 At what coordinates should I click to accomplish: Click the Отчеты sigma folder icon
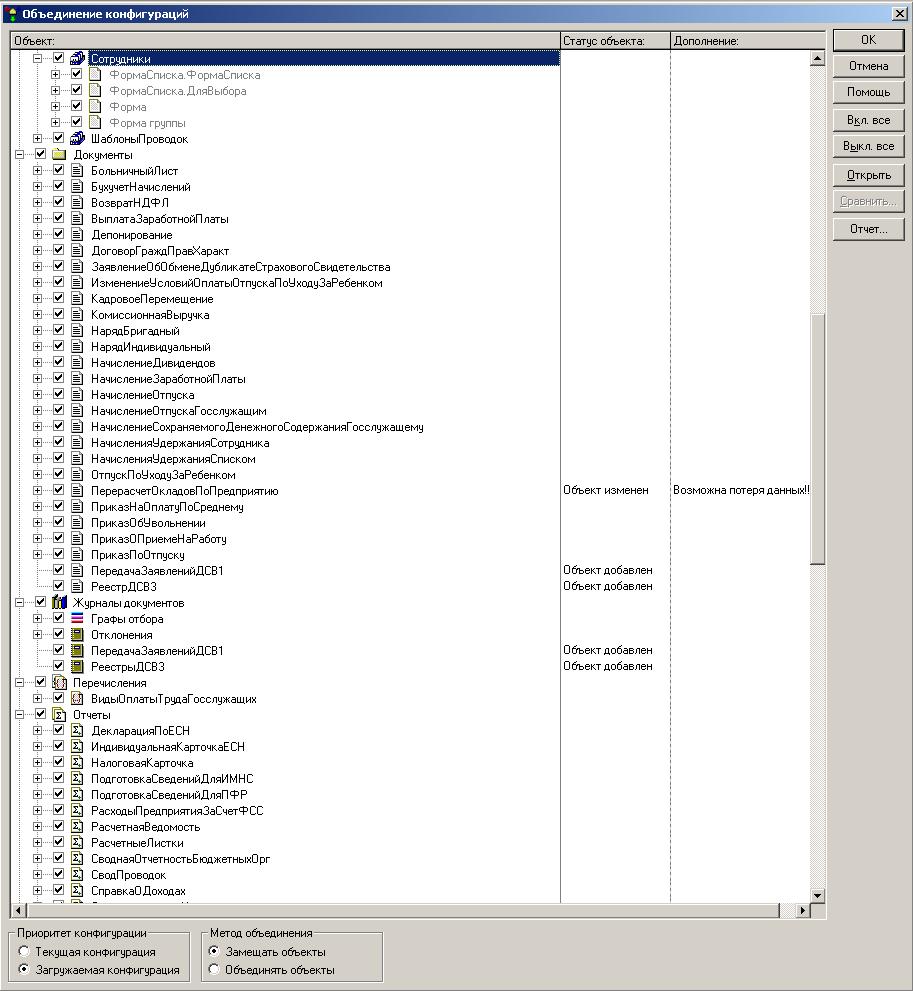pyautogui.click(x=59, y=715)
